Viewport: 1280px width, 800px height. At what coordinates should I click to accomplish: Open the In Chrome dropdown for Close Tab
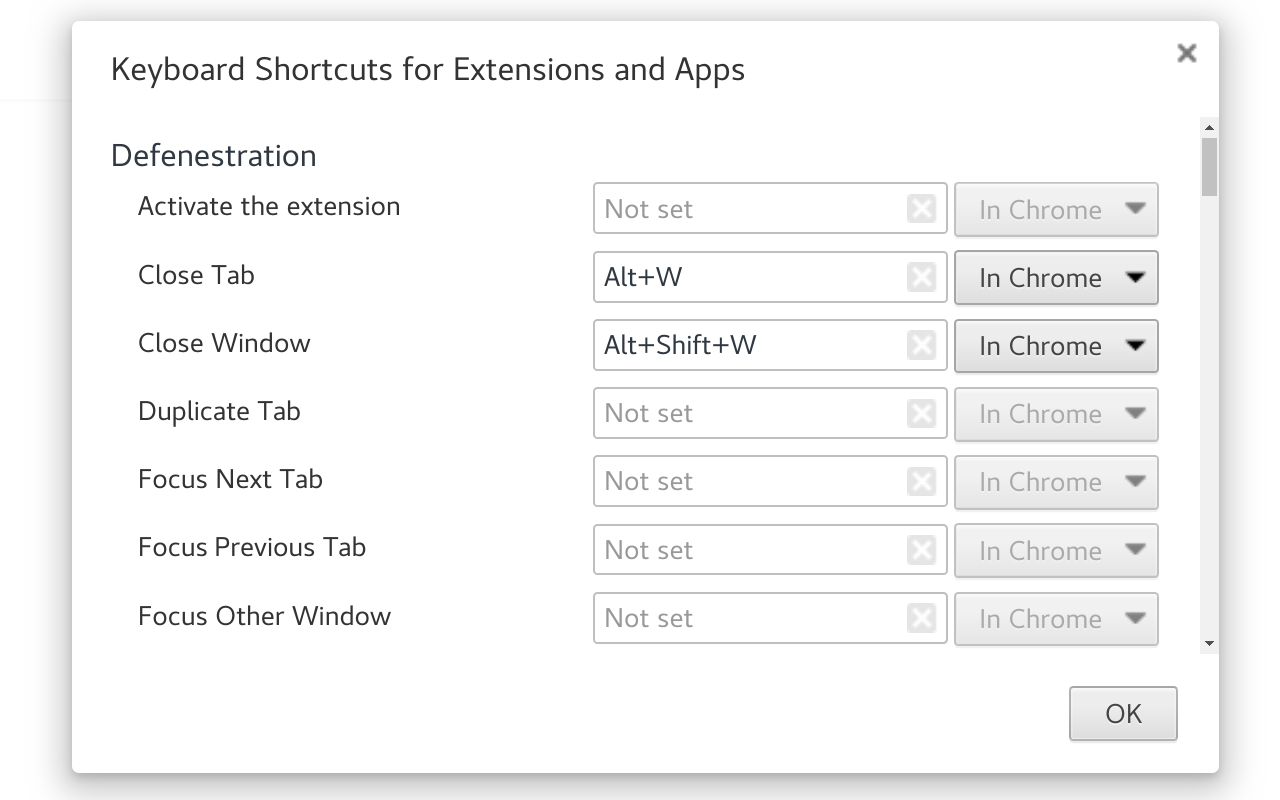(1056, 277)
